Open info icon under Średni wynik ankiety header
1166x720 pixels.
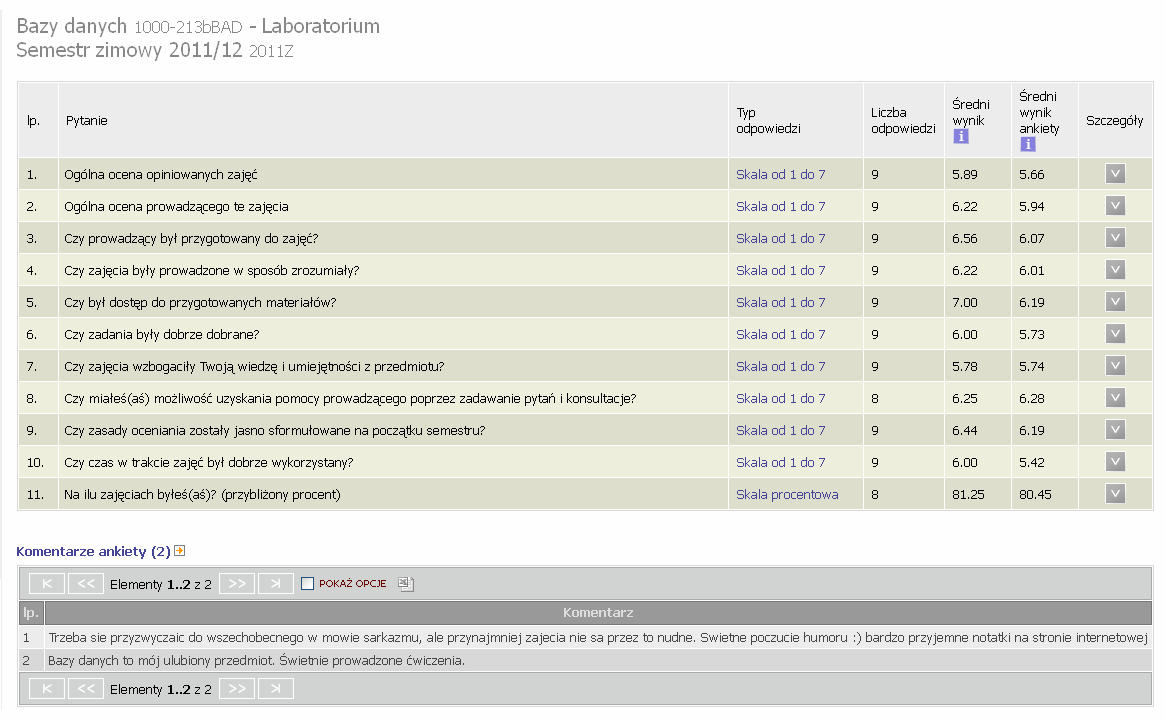1028,144
